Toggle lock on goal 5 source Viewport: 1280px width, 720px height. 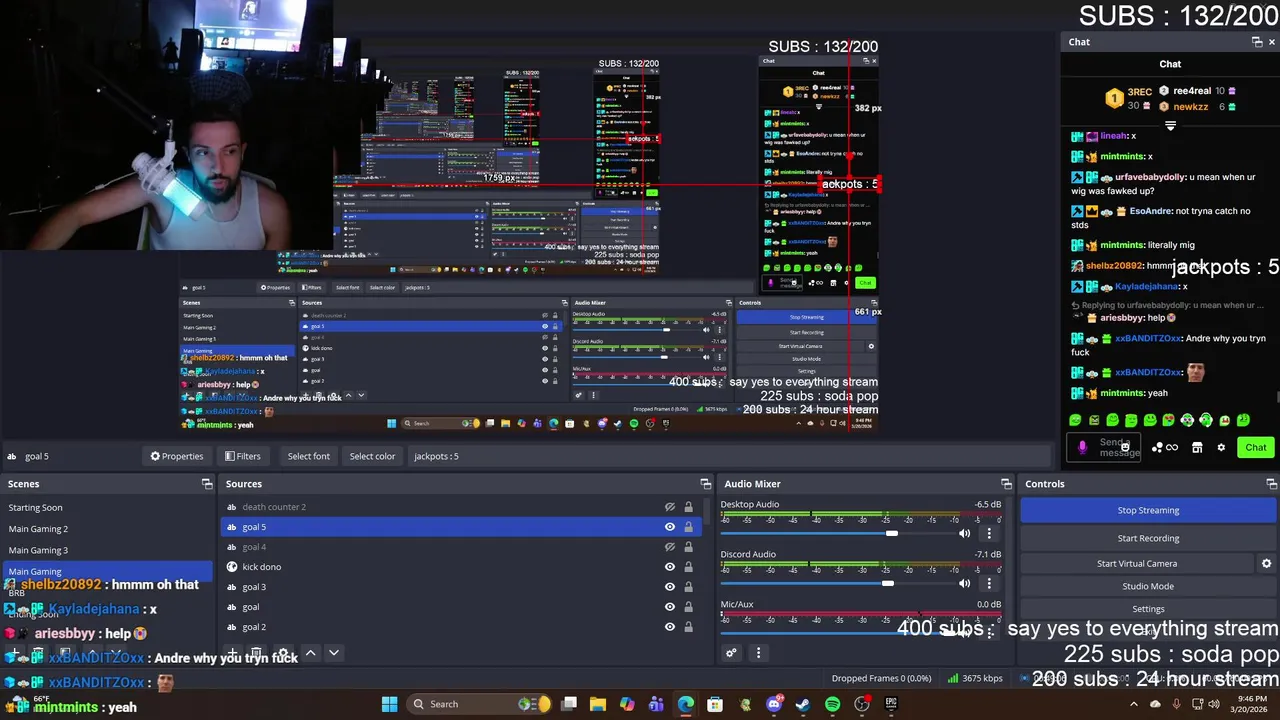(x=688, y=527)
